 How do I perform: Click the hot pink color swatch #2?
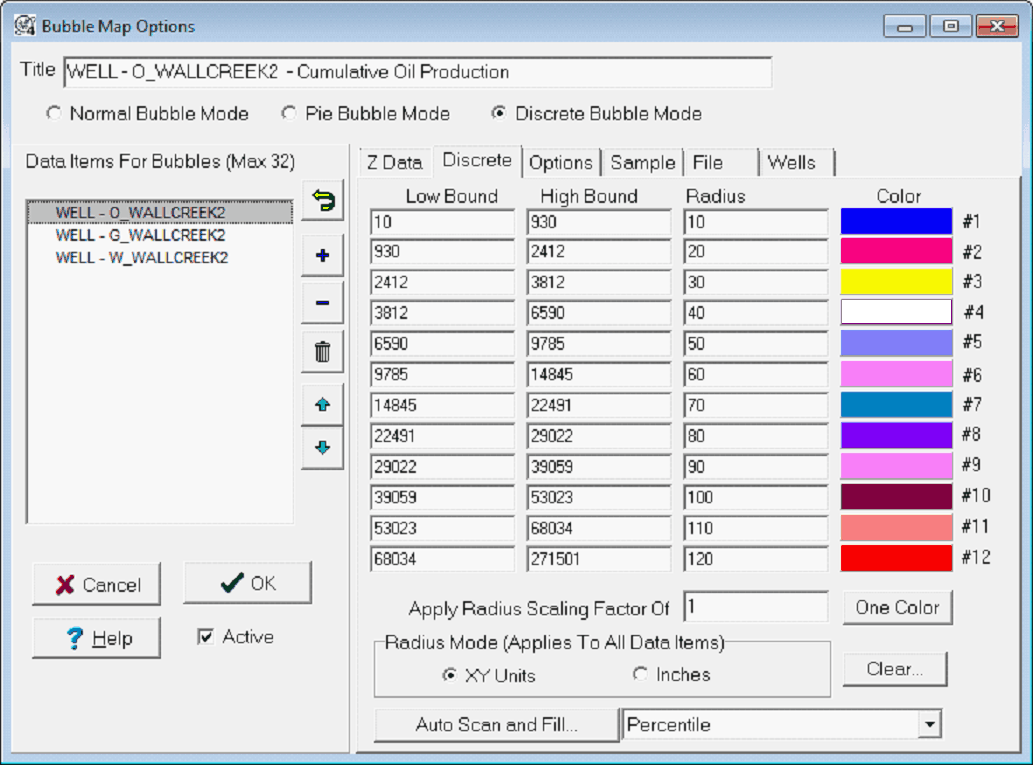pyautogui.click(x=896, y=251)
